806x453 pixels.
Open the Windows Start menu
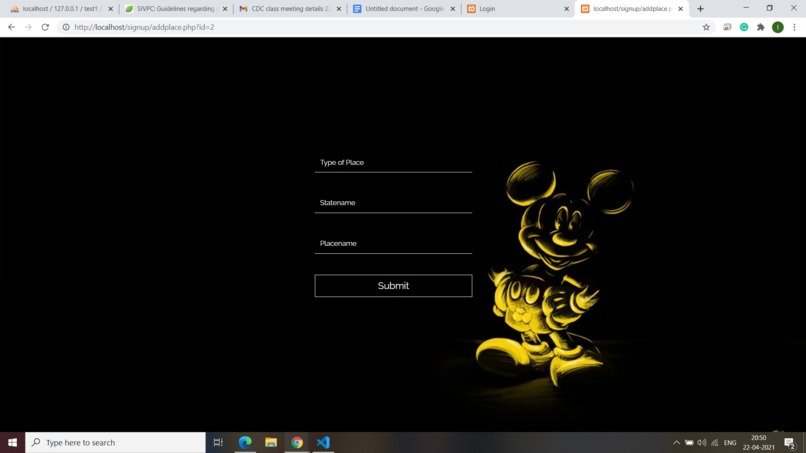coord(12,442)
